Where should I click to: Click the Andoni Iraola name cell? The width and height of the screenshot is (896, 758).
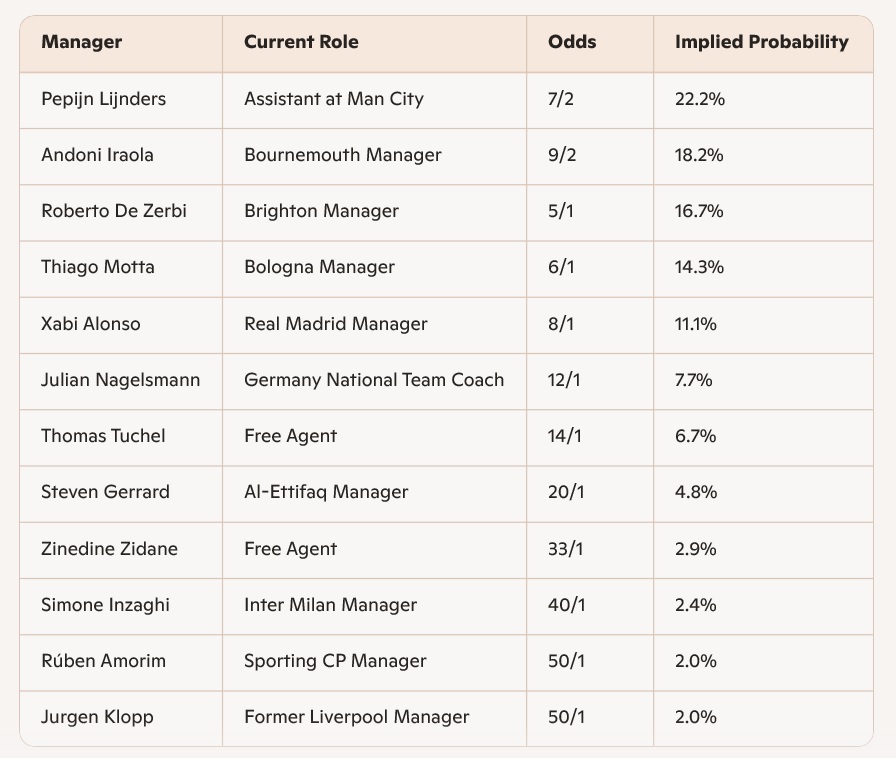(x=96, y=155)
